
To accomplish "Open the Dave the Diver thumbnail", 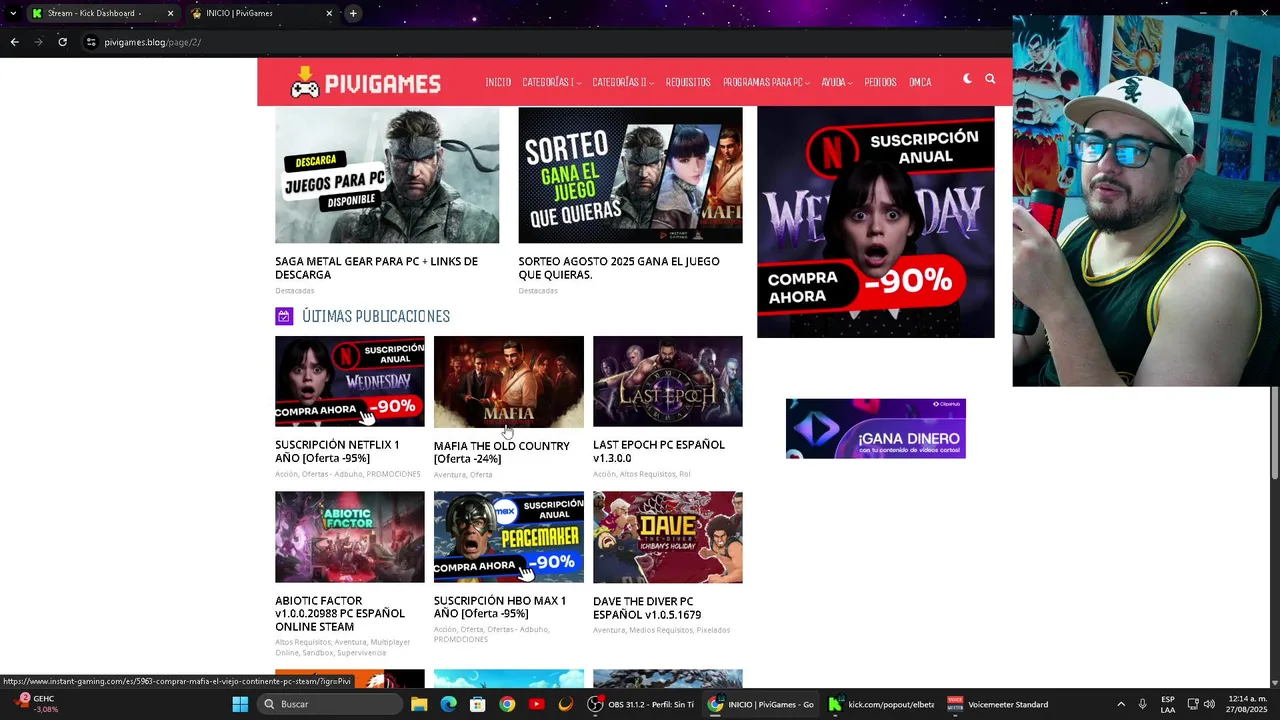I will (x=668, y=537).
